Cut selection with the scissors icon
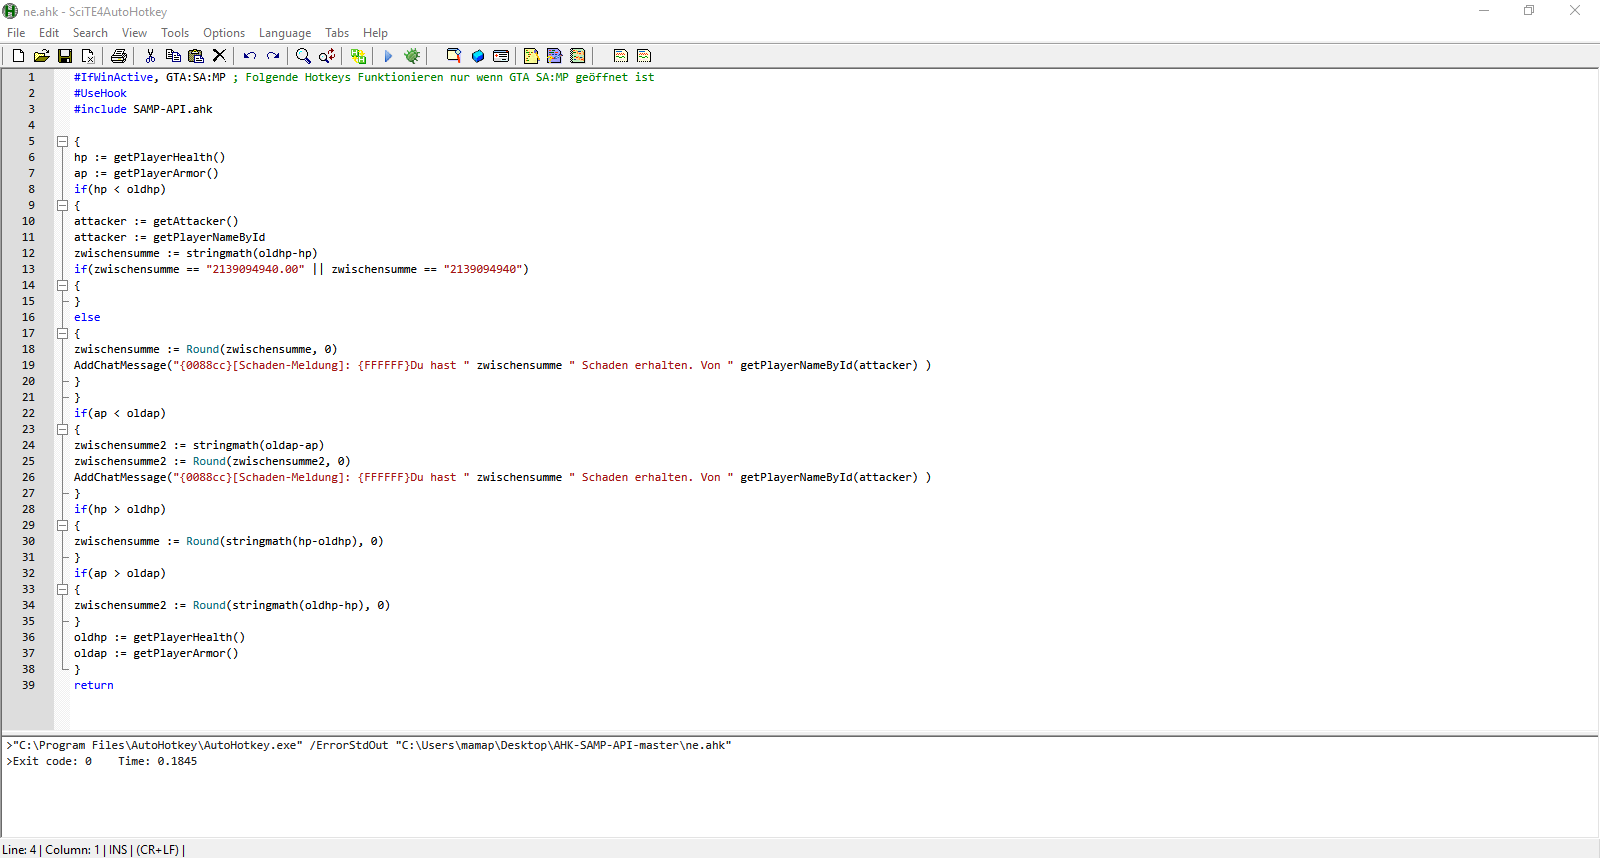1600x858 pixels. (x=150, y=56)
